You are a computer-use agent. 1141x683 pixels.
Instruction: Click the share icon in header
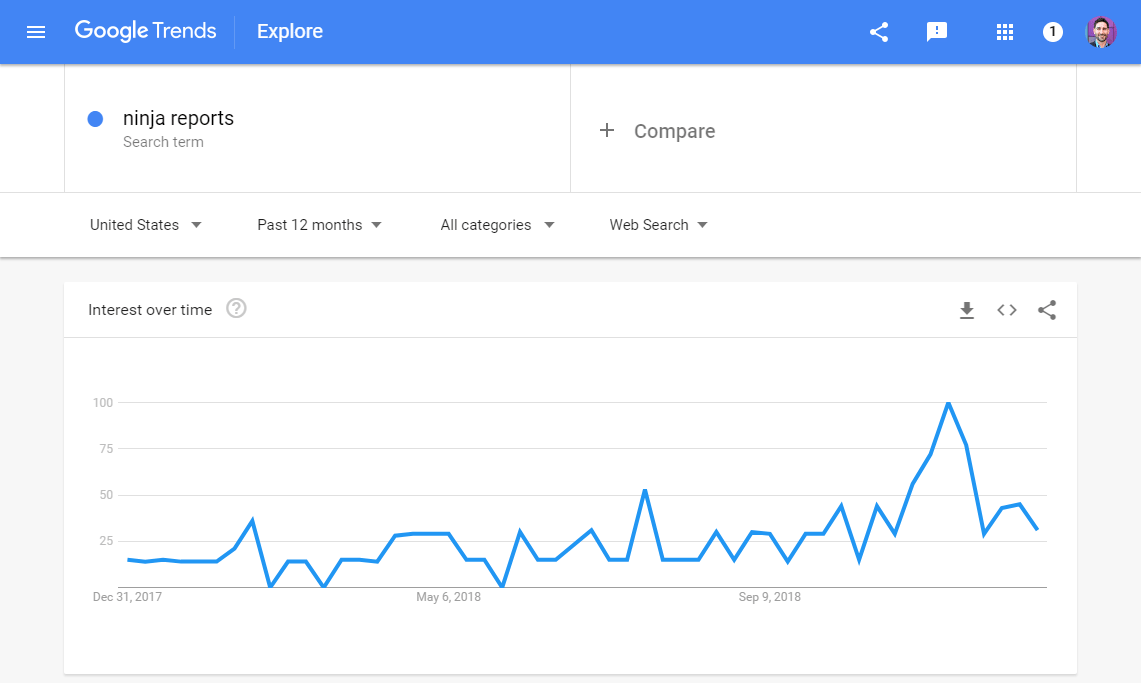879,32
